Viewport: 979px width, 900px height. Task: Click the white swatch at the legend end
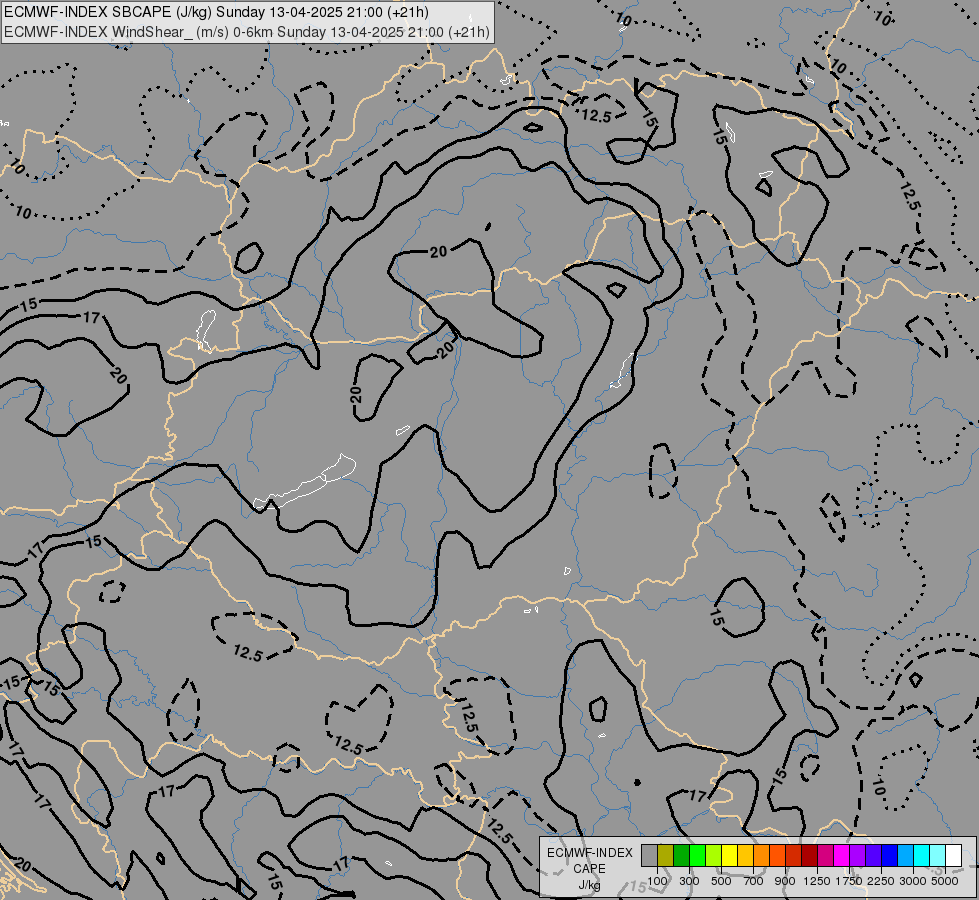[x=953, y=856]
